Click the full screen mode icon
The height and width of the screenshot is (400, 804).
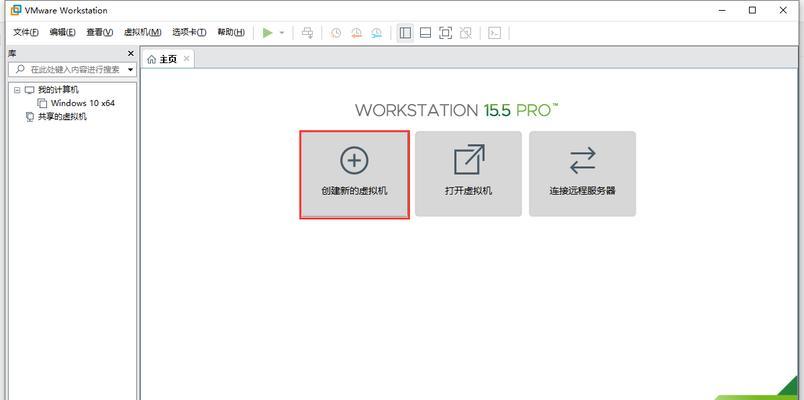pos(446,33)
